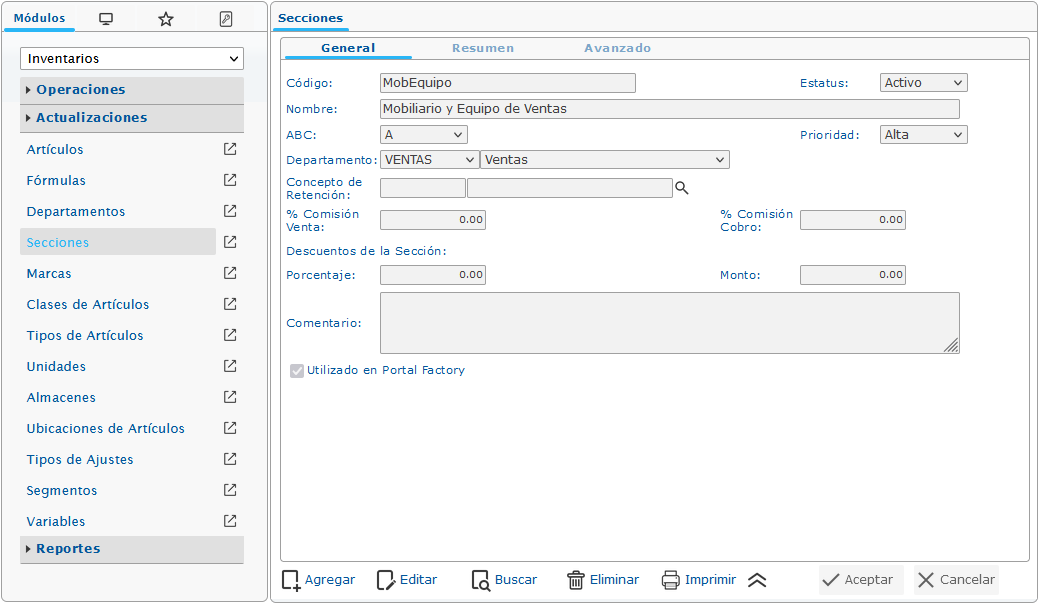Open the Marcas link
This screenshot has height=603, width=1038.
click(49, 274)
